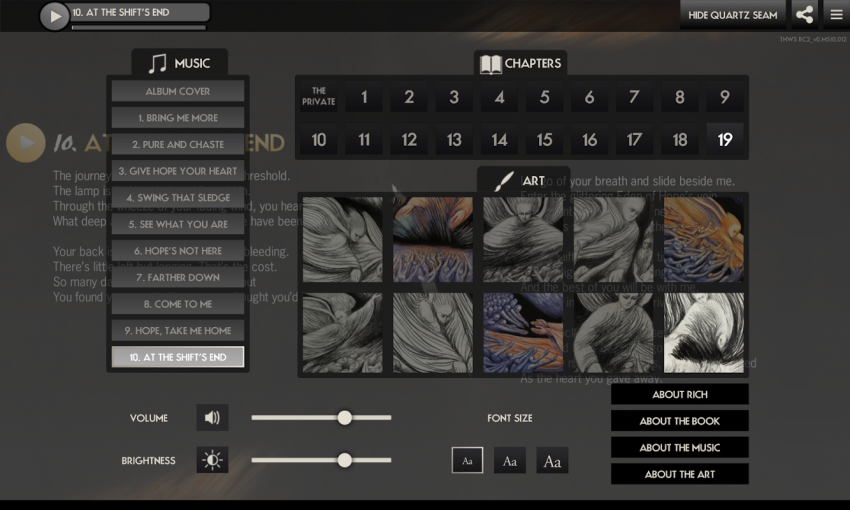
Task: Select track 9. Hope, Take Me Home
Action: tap(178, 330)
